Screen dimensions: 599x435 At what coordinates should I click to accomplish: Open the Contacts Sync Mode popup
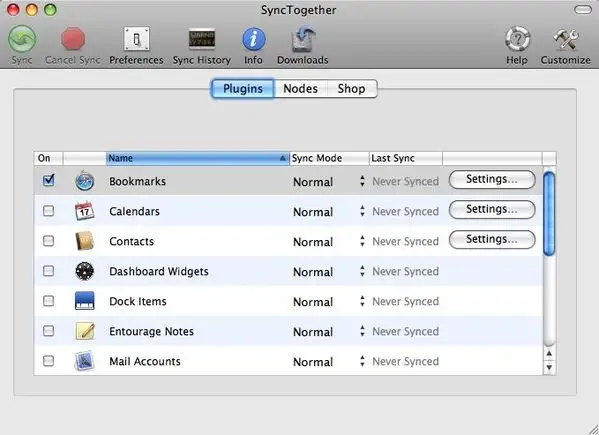pos(329,242)
